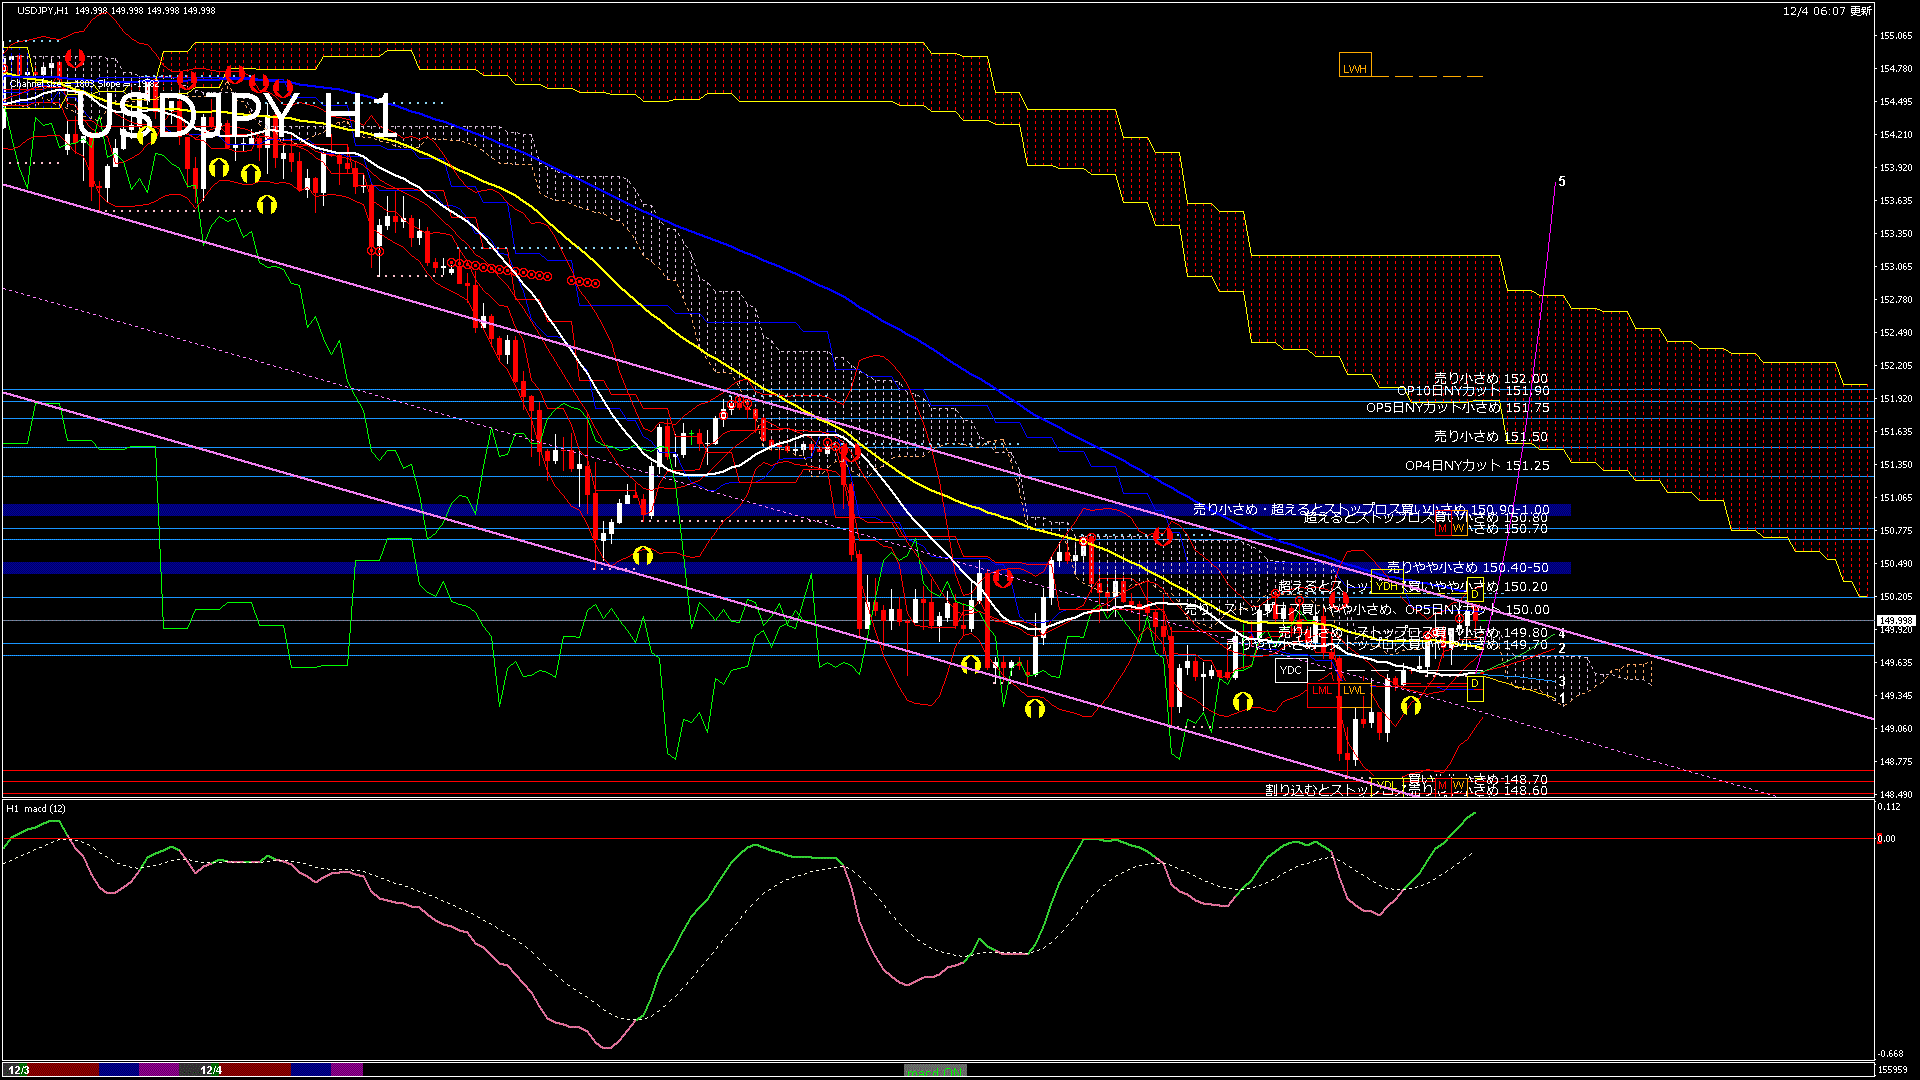The image size is (1920, 1080).
Task: Toggle the macd ON button
Action: [x=935, y=1071]
